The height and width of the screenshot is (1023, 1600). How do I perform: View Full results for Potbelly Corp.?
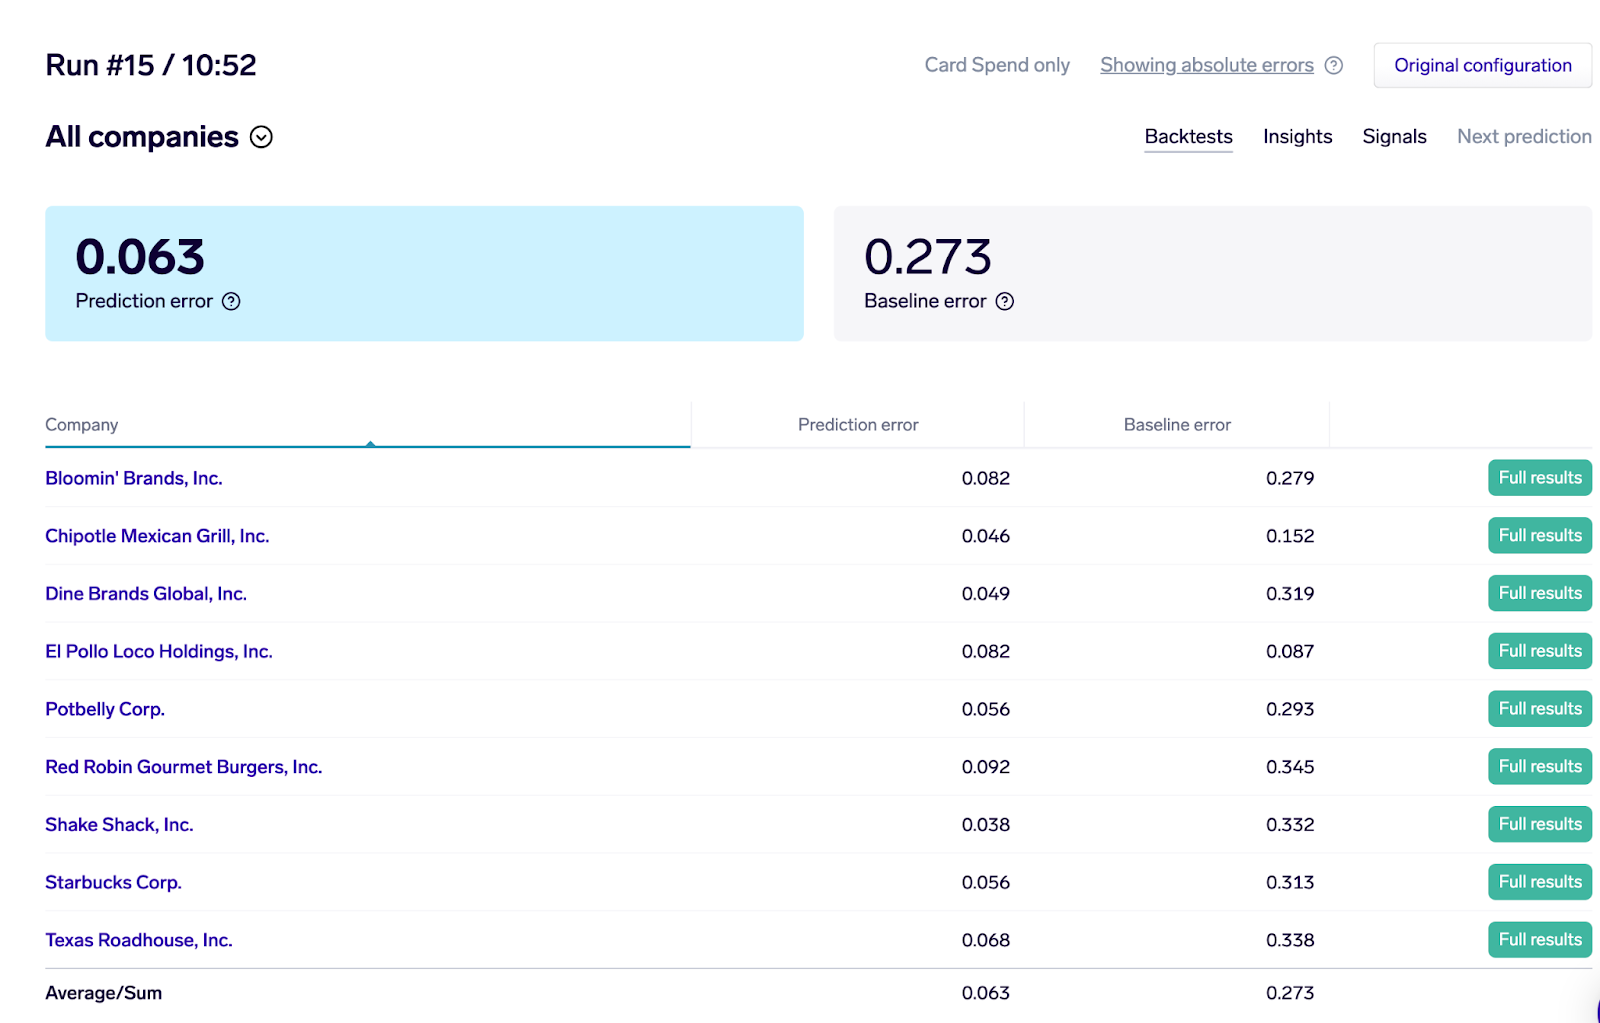[x=1540, y=709]
